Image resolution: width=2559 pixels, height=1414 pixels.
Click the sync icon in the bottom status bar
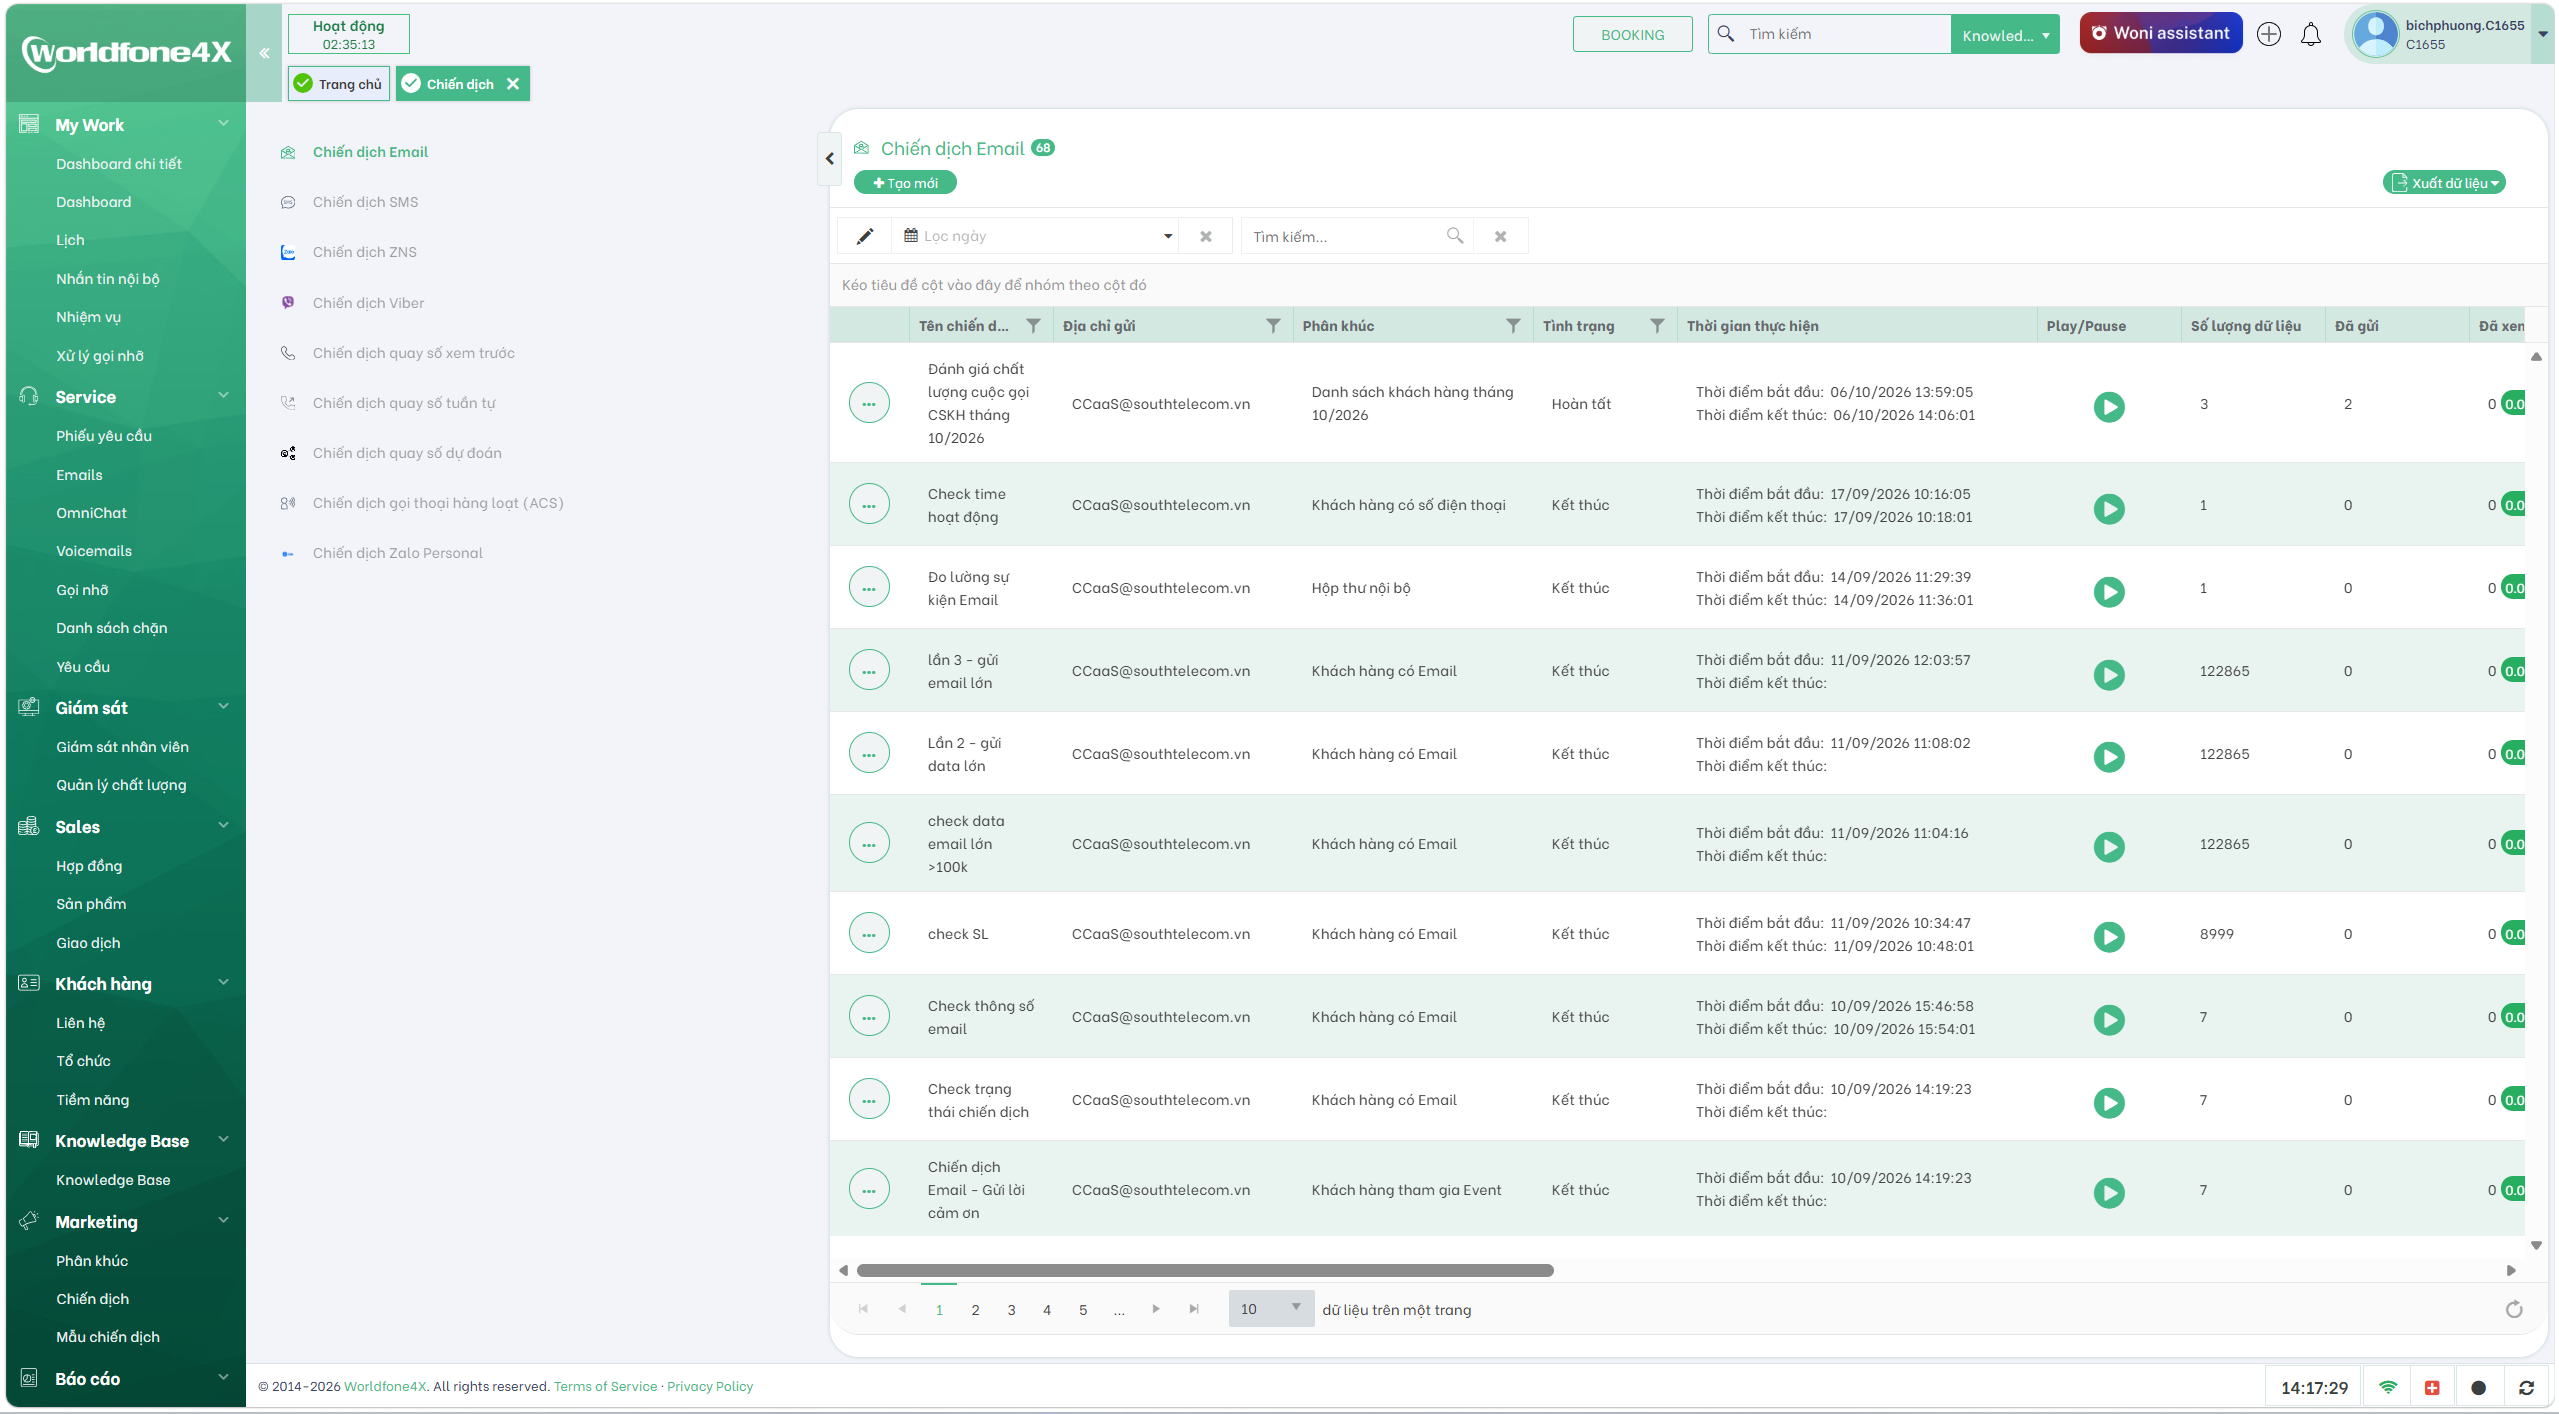pos(2526,1387)
